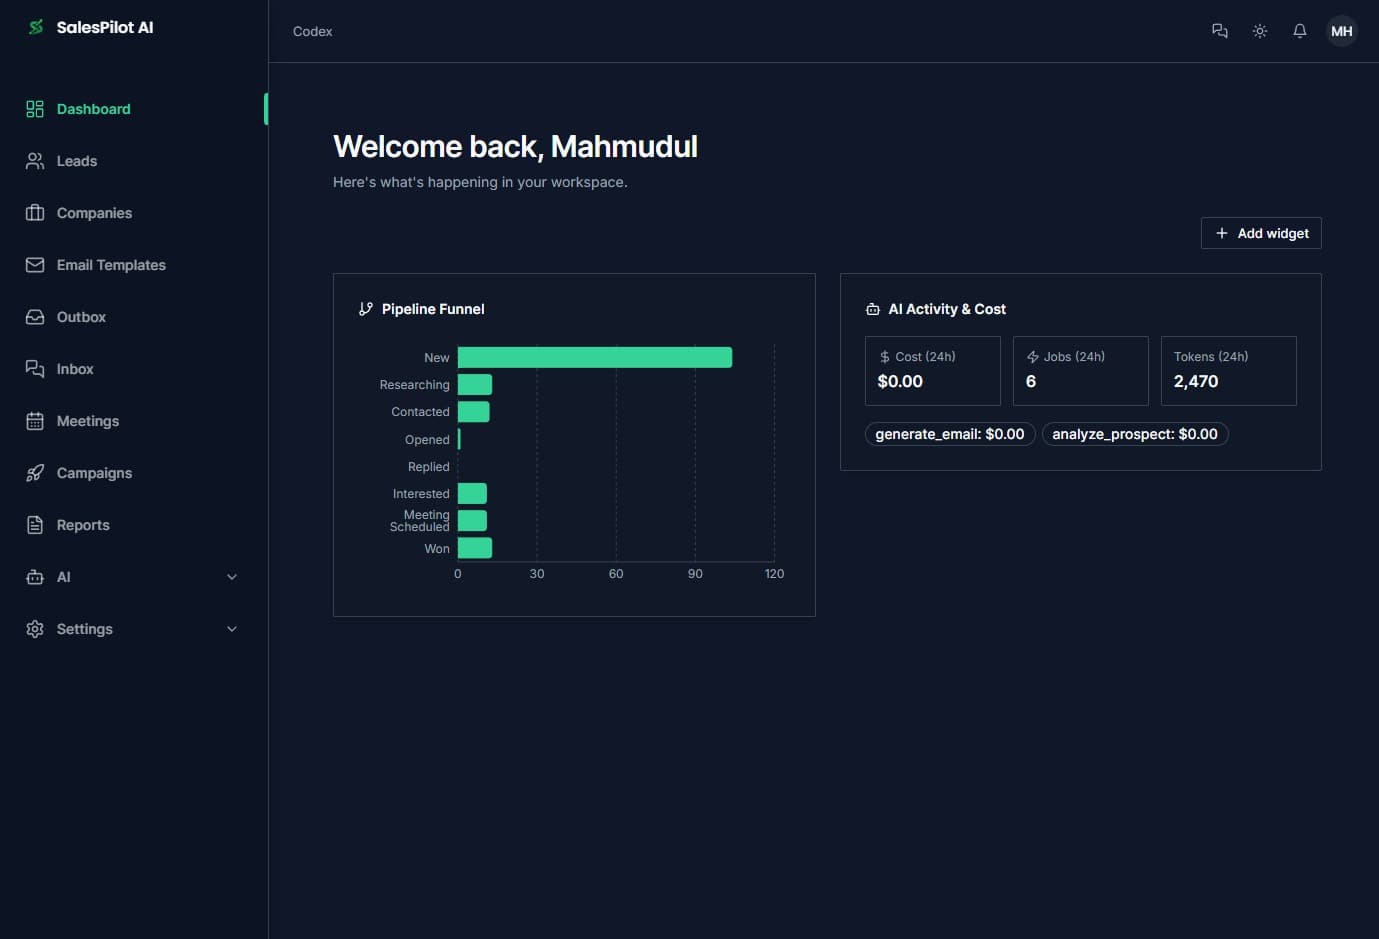Click the Reports document icon
The width and height of the screenshot is (1379, 939).
(x=35, y=525)
